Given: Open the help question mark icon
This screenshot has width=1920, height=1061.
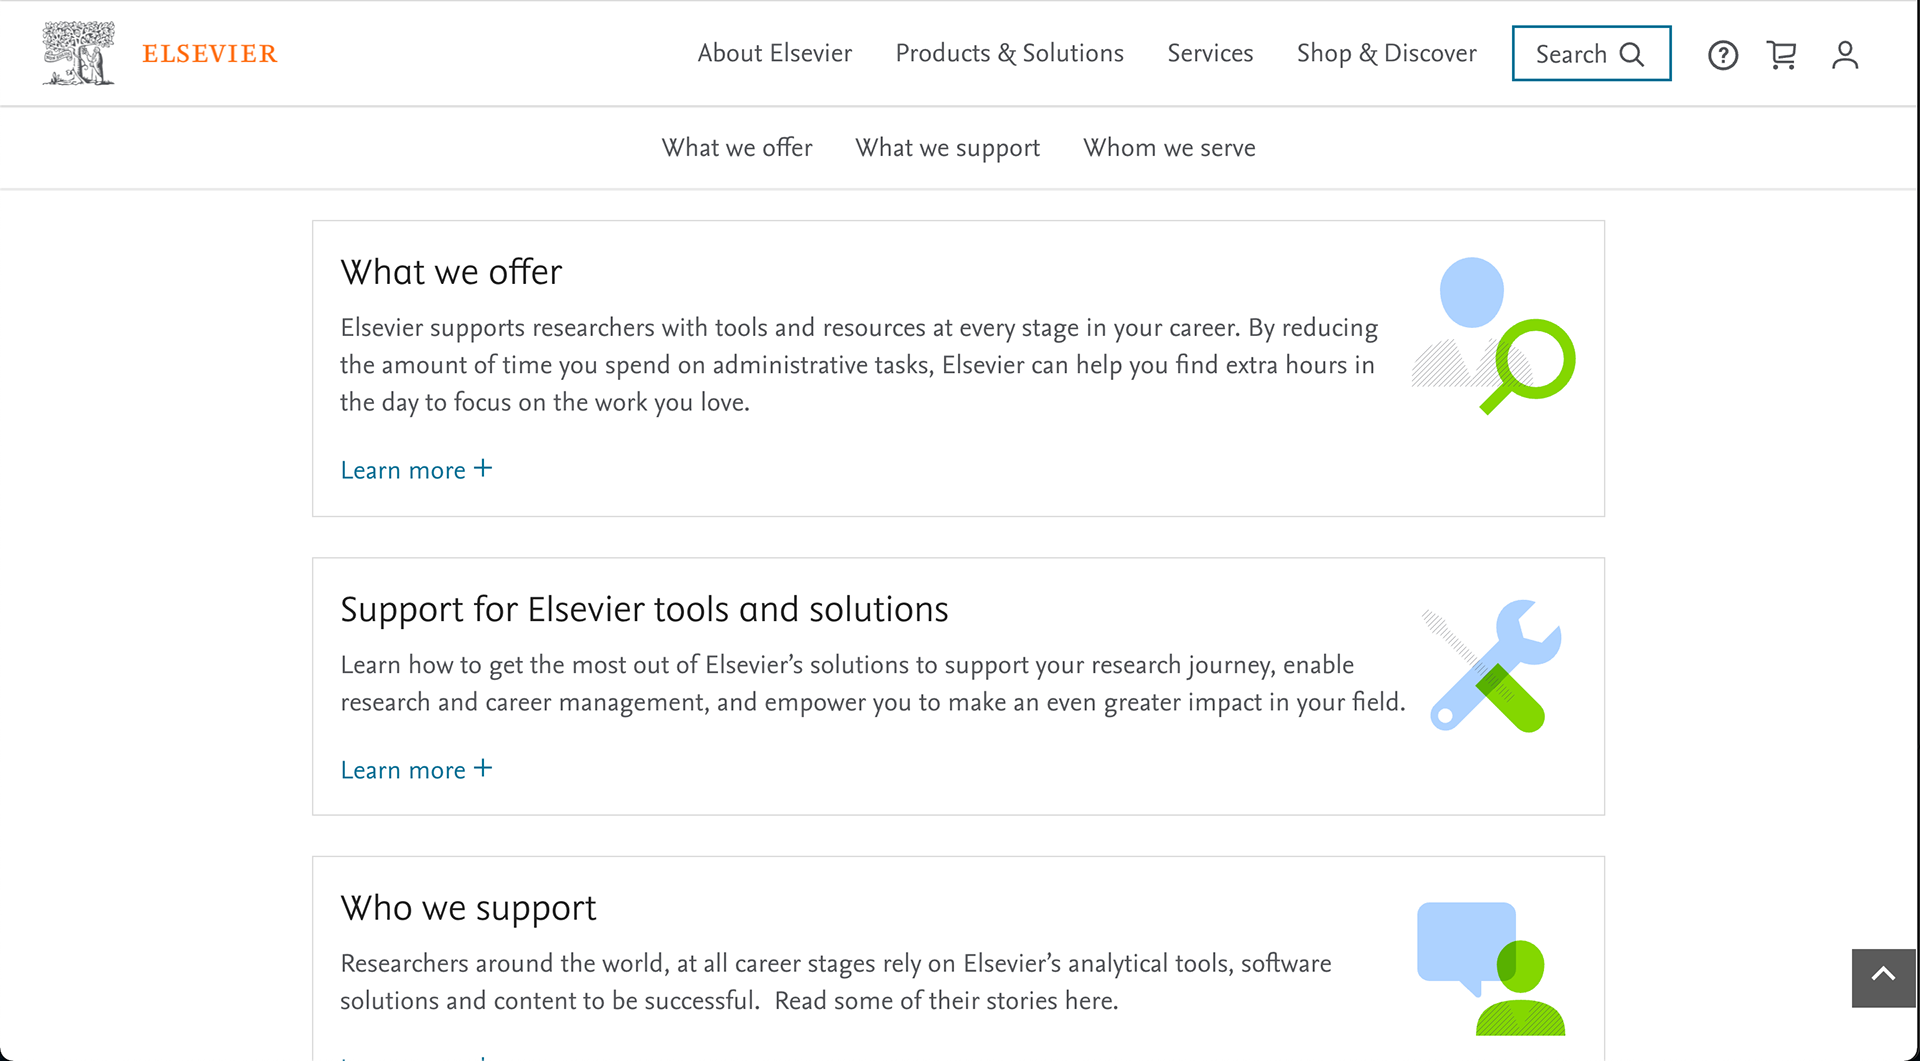Looking at the screenshot, I should click(x=1722, y=55).
